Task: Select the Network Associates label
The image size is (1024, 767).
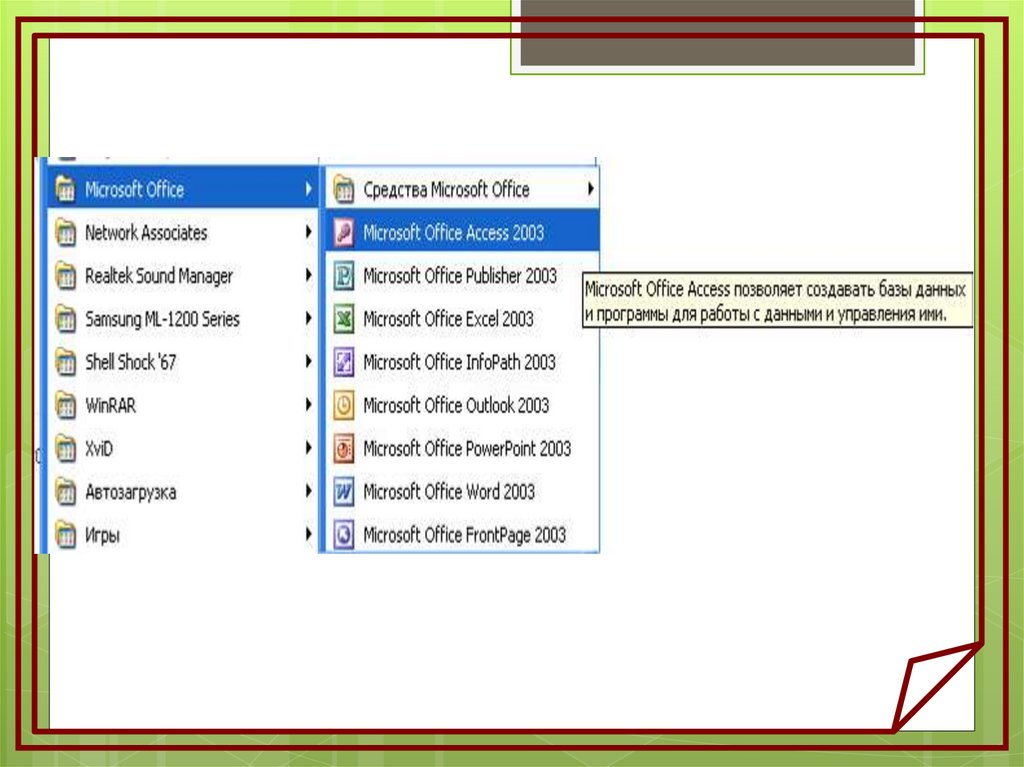Action: (x=146, y=233)
